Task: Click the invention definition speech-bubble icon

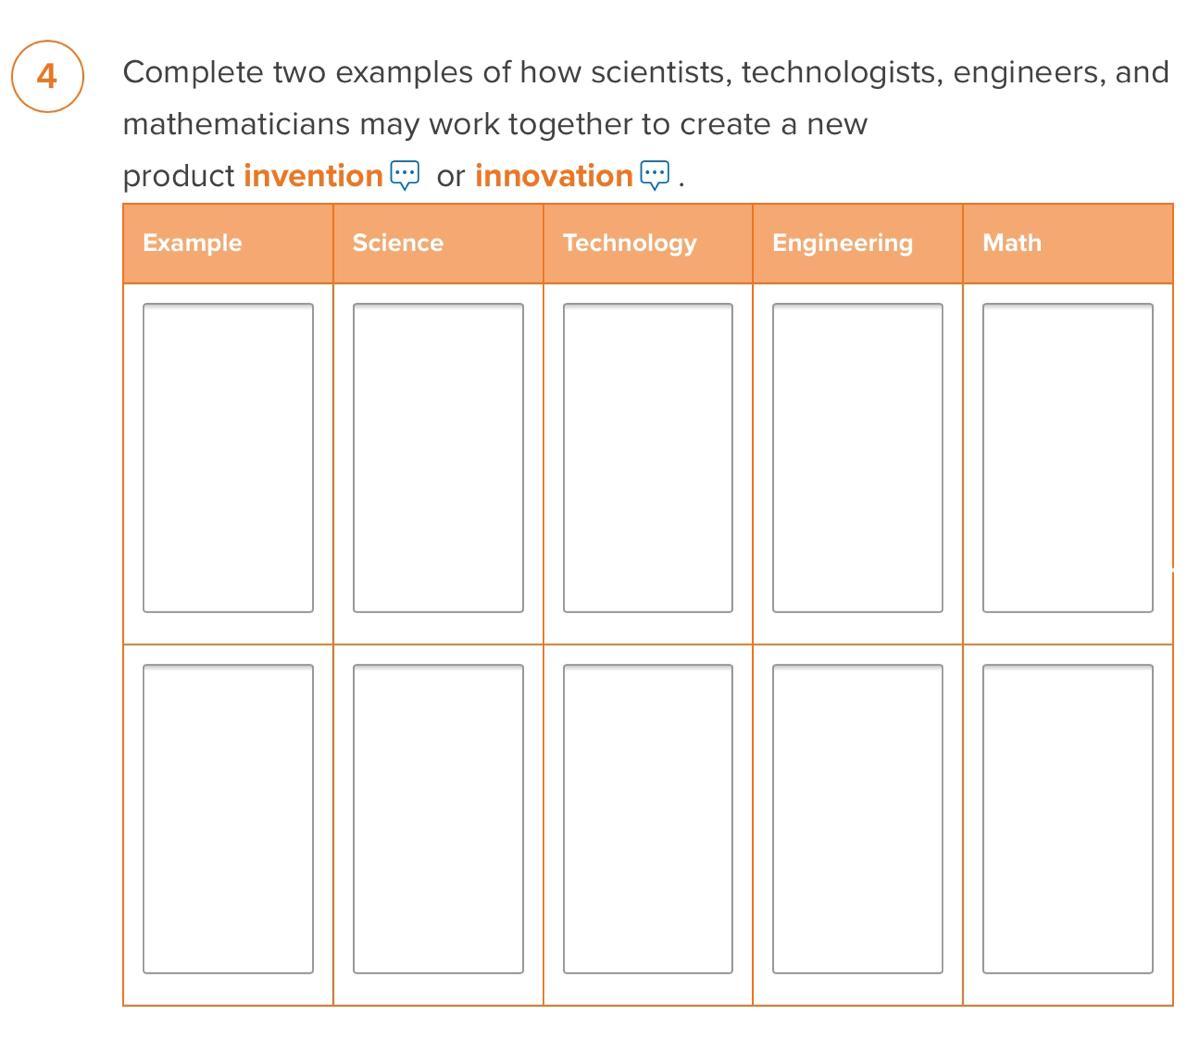Action: tap(405, 175)
